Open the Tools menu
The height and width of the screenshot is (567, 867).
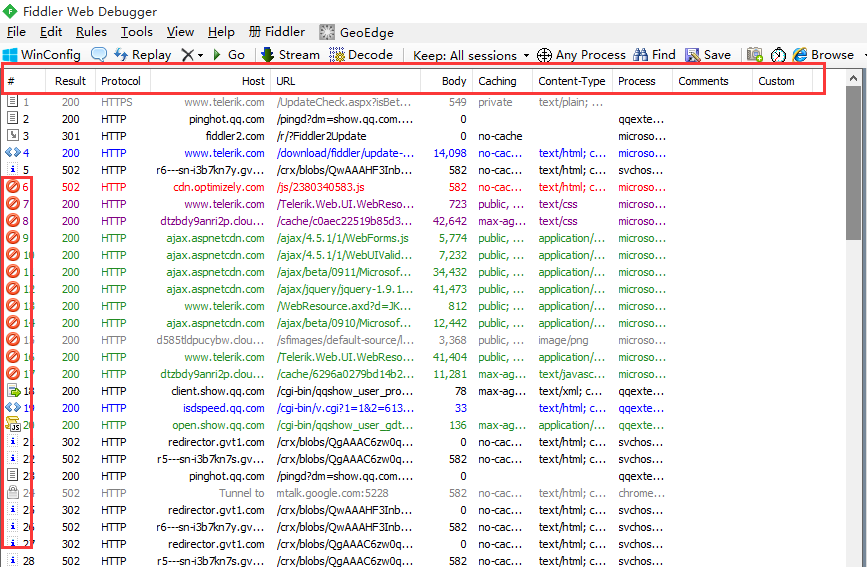click(137, 32)
